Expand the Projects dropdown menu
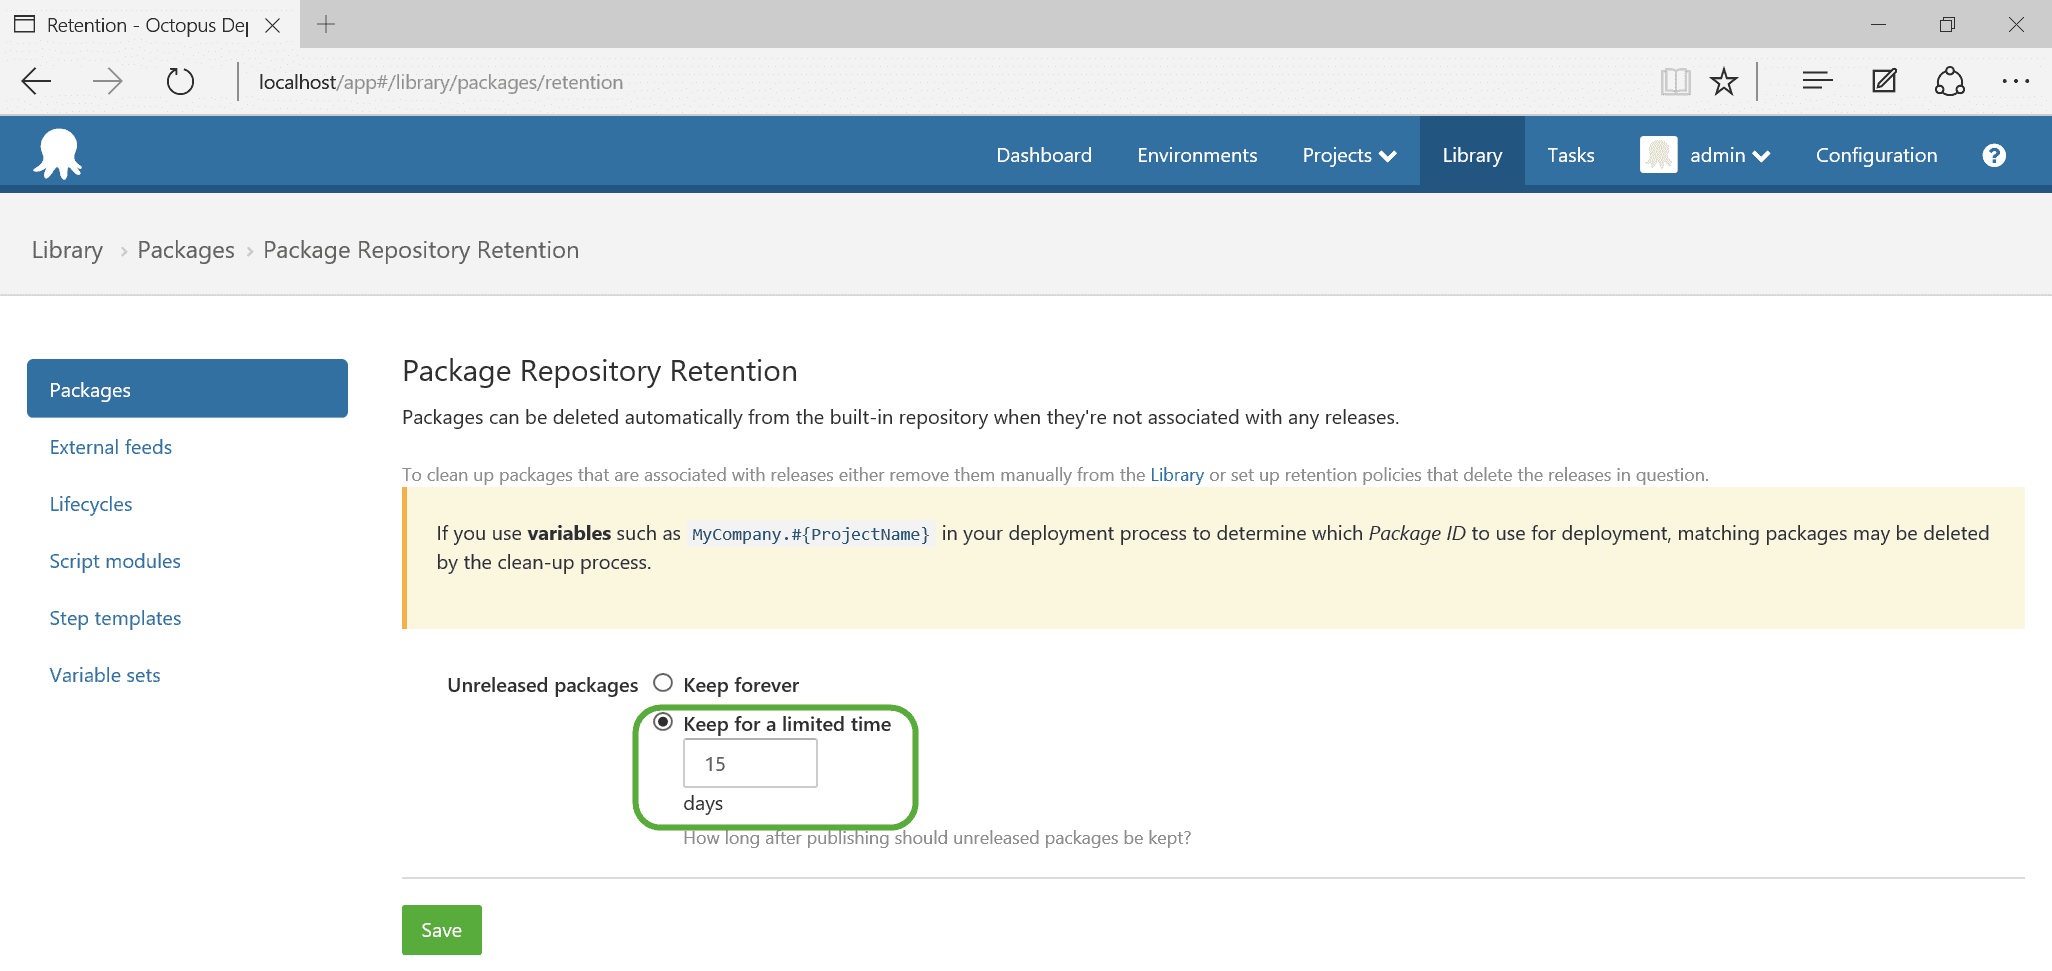Viewport: 2052px width, 971px height. [1348, 155]
